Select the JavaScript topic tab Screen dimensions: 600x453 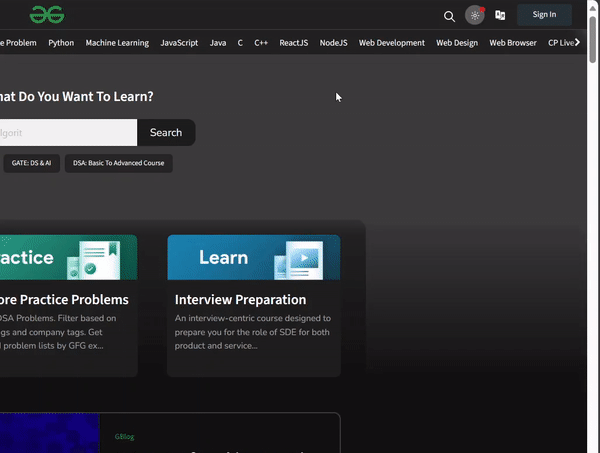pyautogui.click(x=179, y=43)
